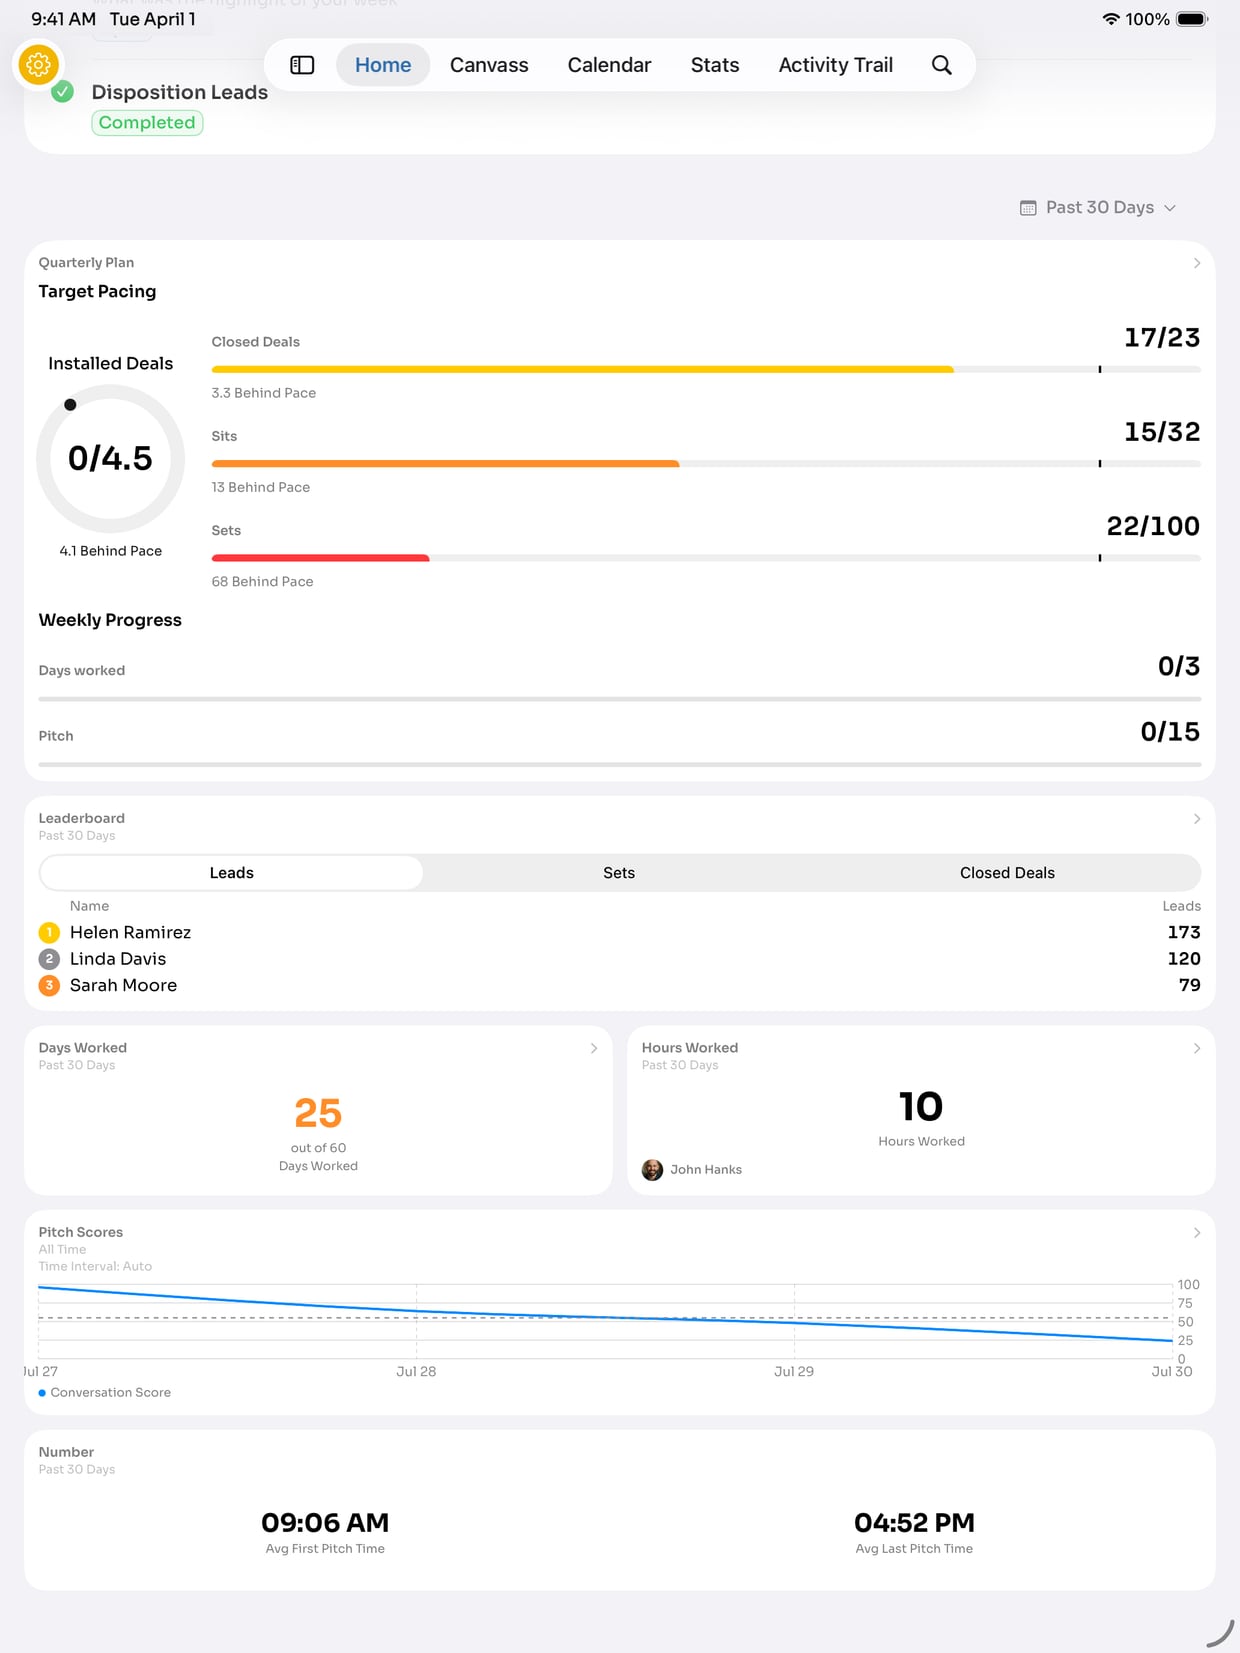
Task: Open Linda Davis leaderboard row
Action: pos(619,959)
